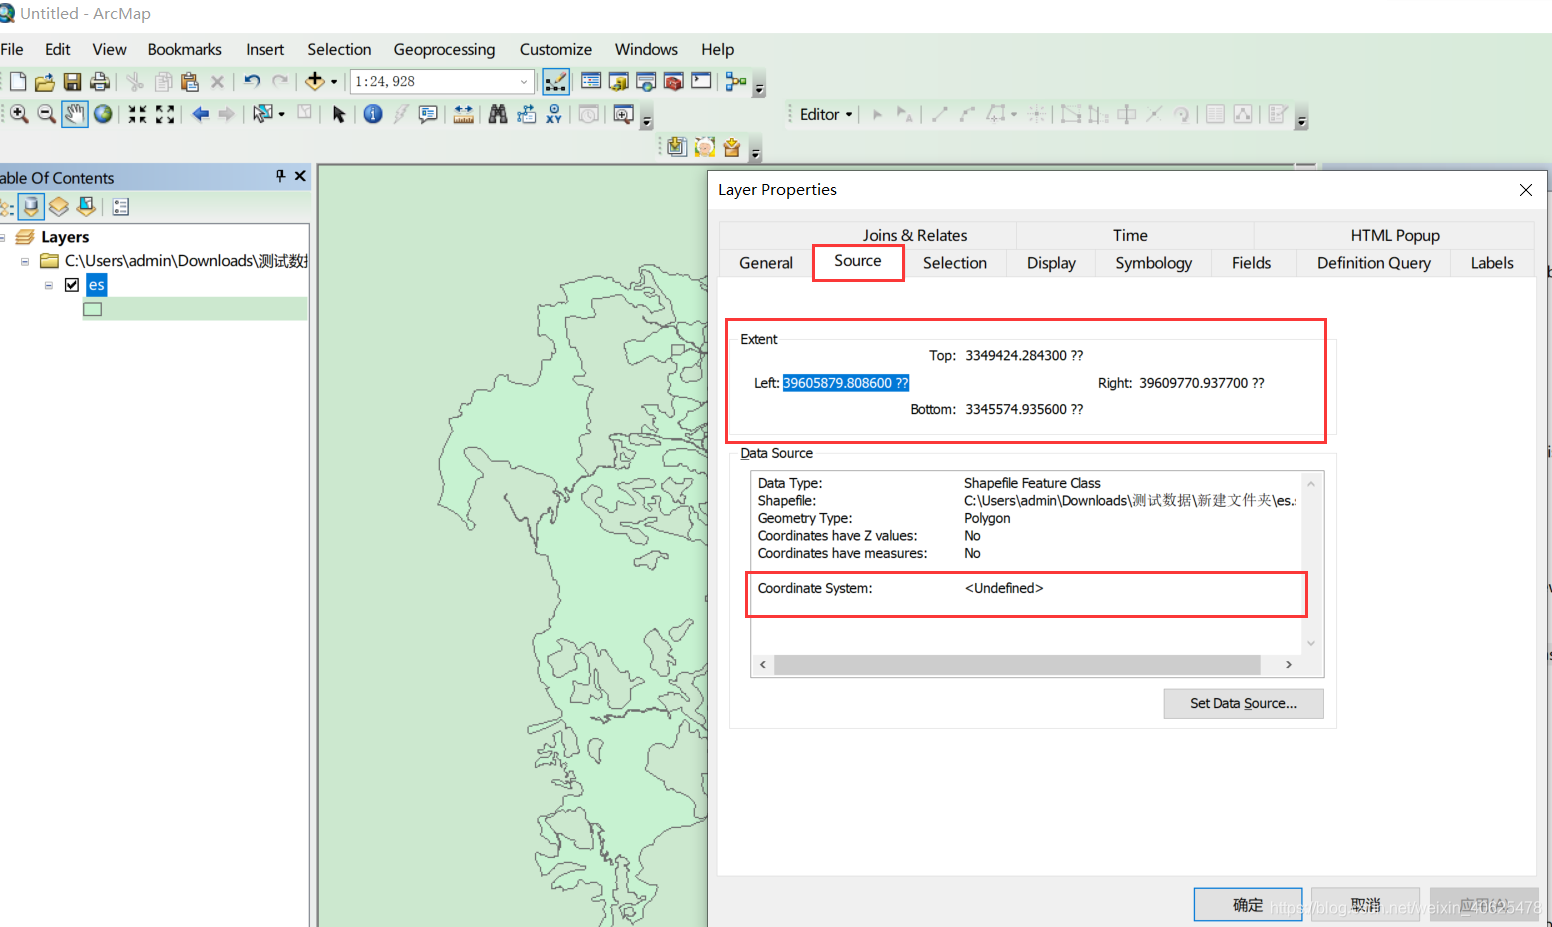
Task: Close the Layer Properties dialog
Action: 1526,190
